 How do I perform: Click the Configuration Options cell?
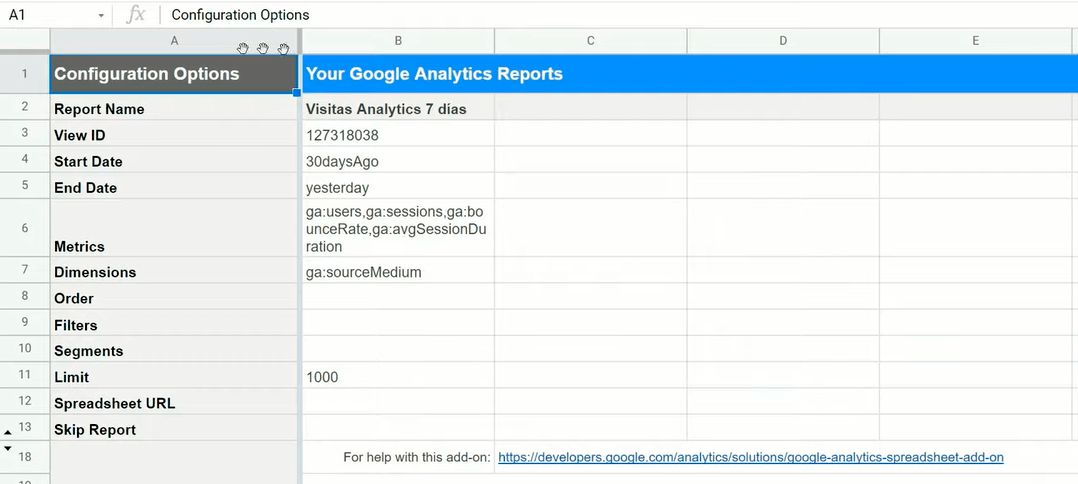(x=174, y=74)
